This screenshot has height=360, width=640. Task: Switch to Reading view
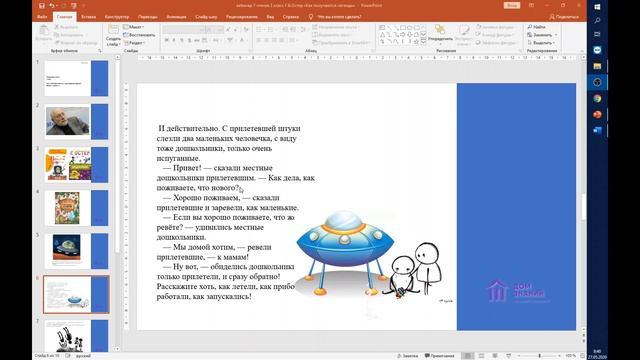coord(495,356)
